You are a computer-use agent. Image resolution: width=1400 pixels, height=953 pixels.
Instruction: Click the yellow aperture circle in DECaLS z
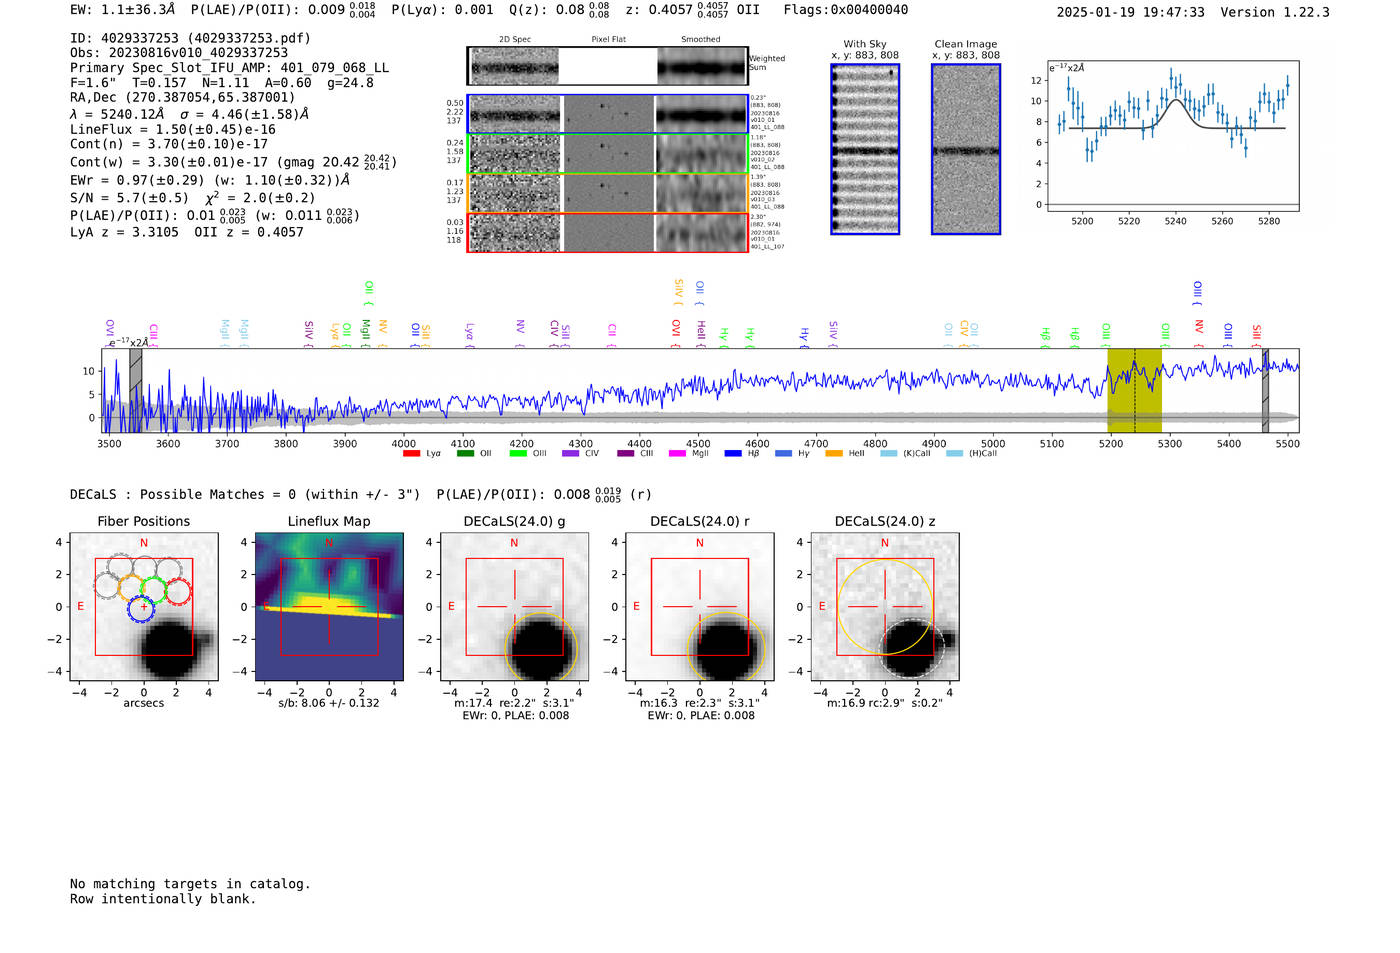coord(885,607)
